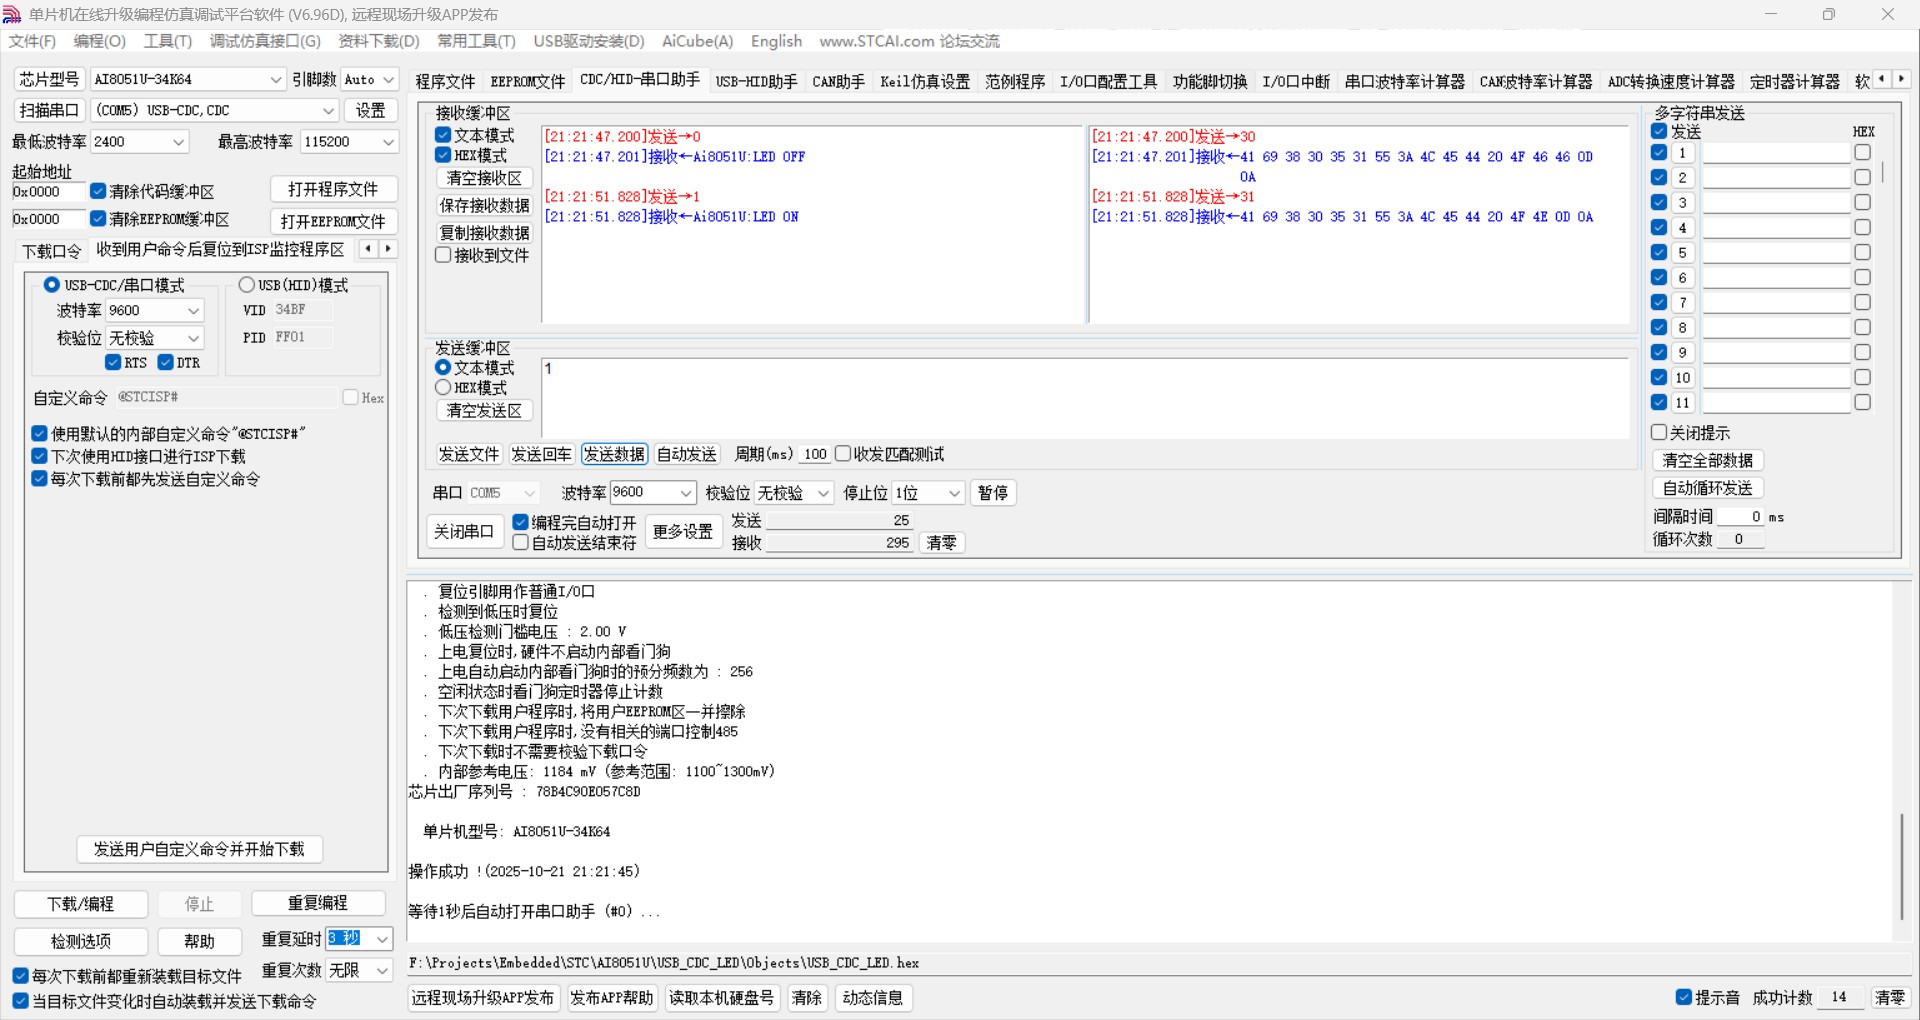Click left arrow beside 下载口令 tab strip

pos(369,249)
